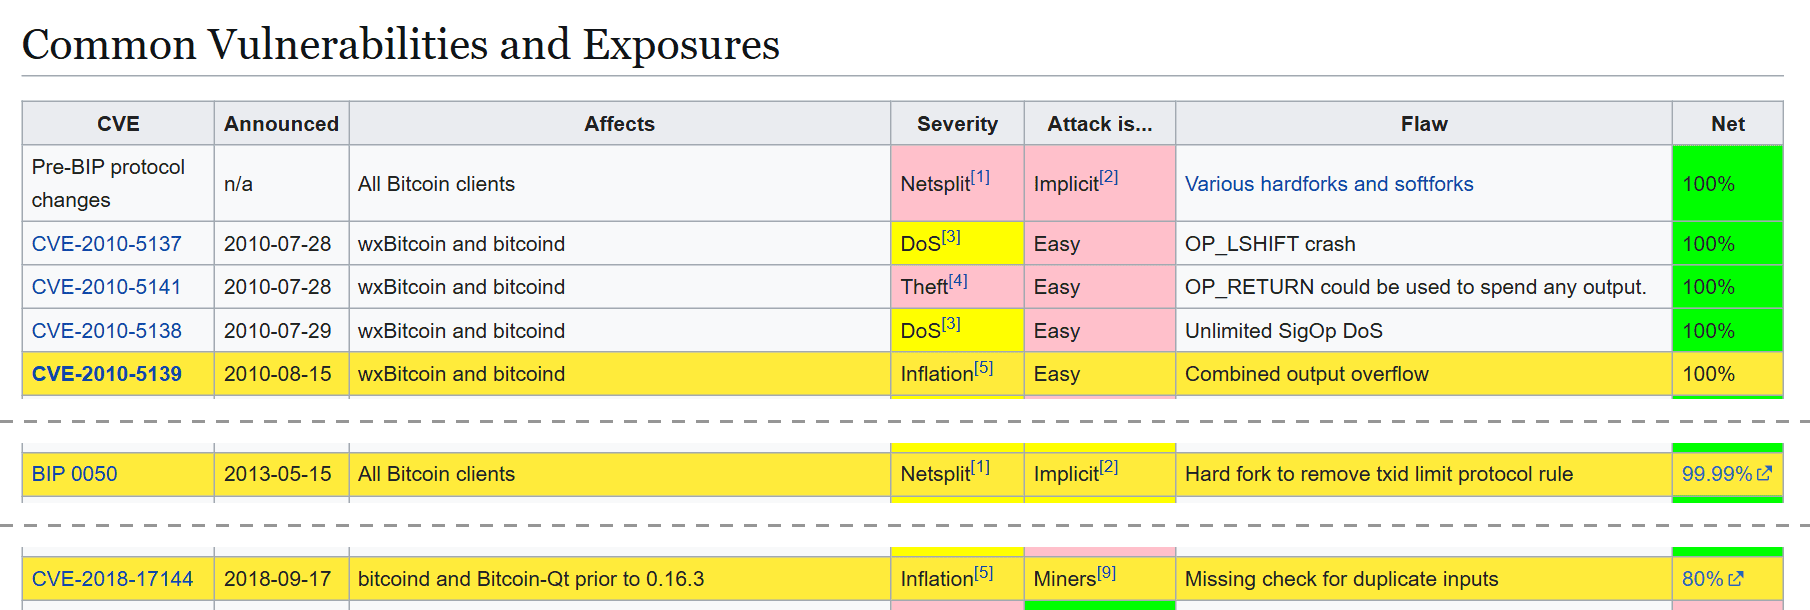Click 'Hard fork to remove txid limit' cell
The width and height of the screenshot is (1810, 610).
[1424, 474]
